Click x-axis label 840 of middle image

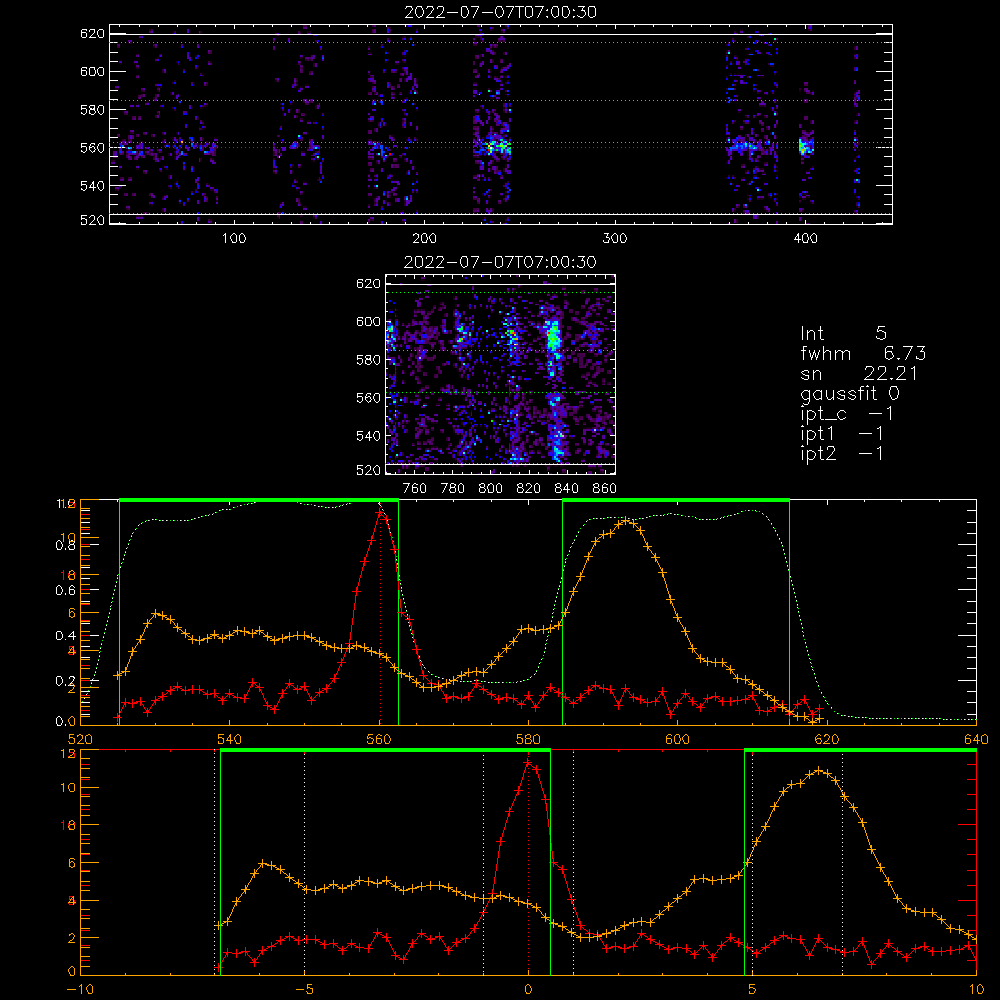566,489
